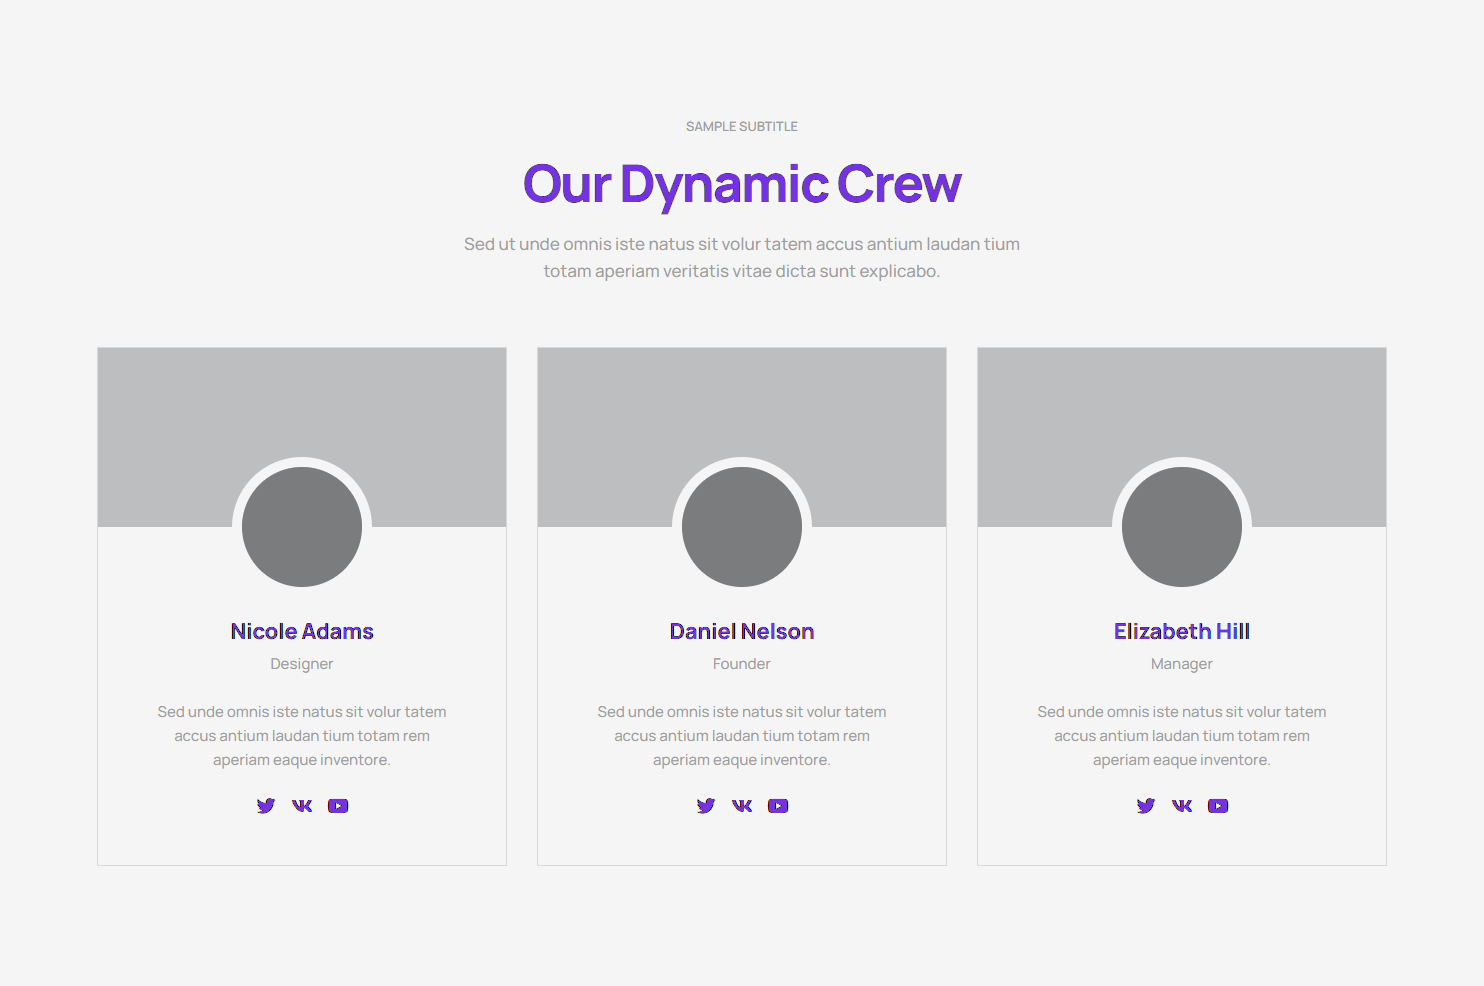Click Daniel Nelson's Twitter icon
1484x986 pixels.
(705, 806)
